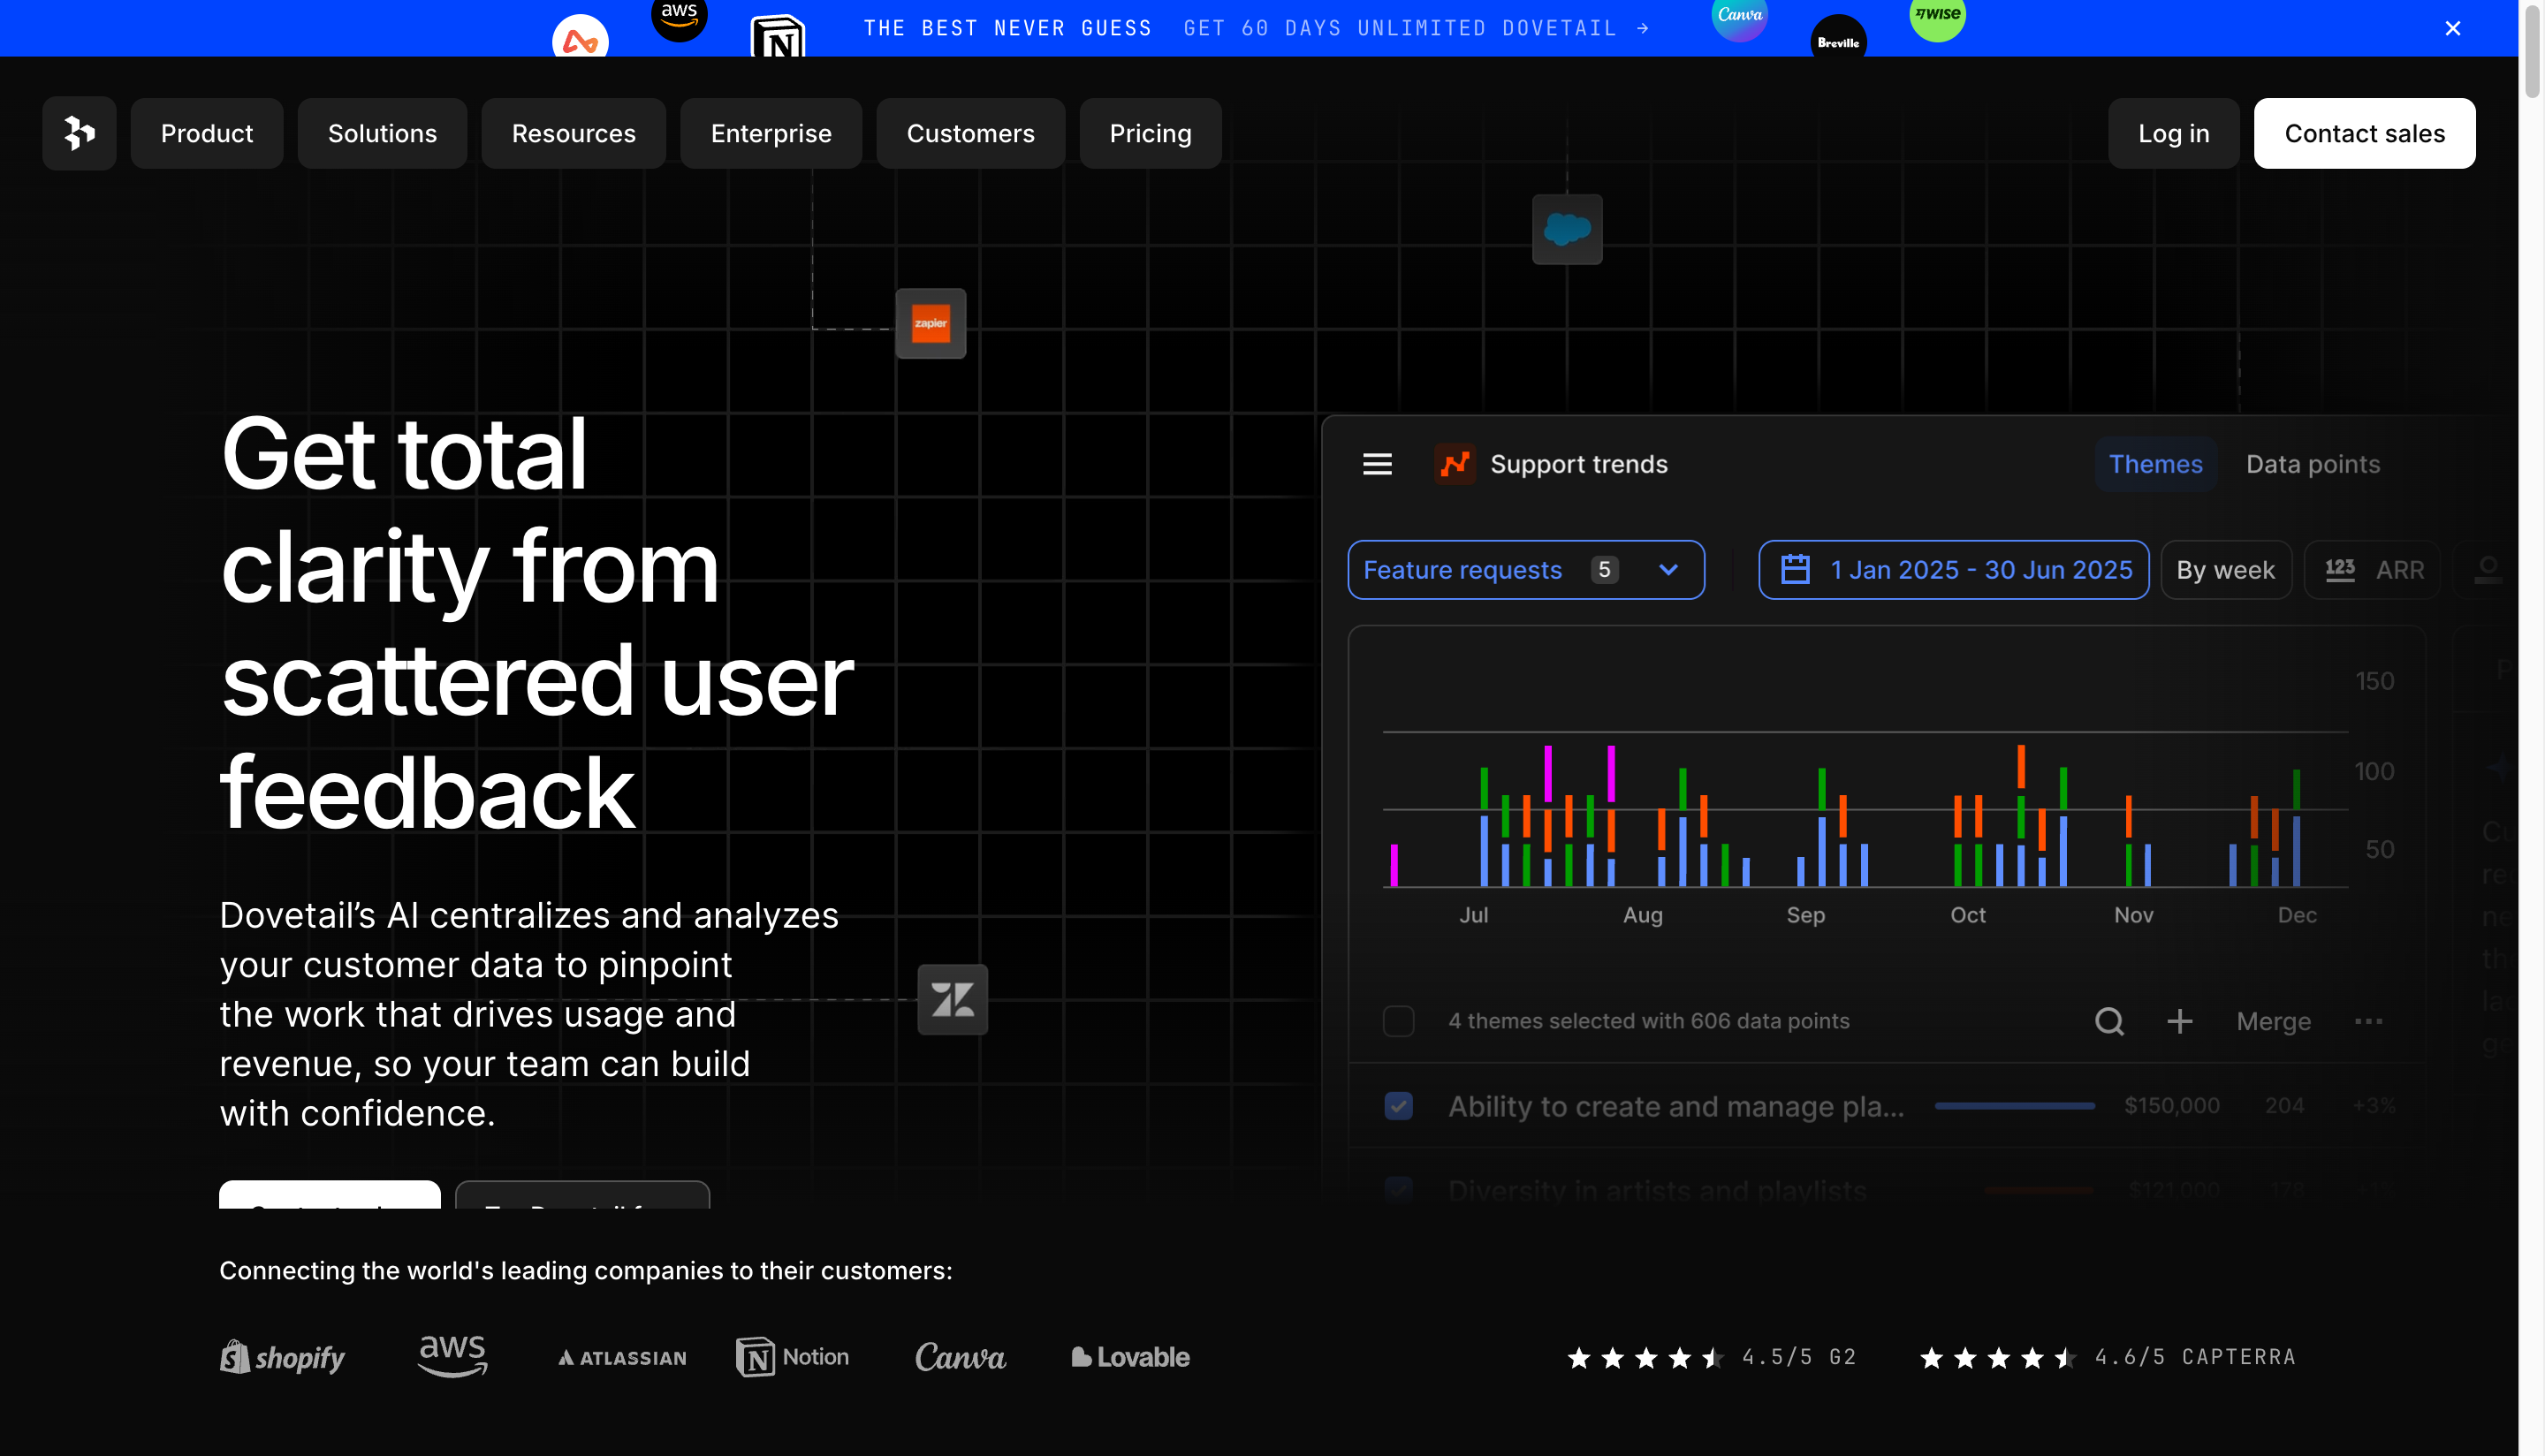Uncheck the Ability to create and manage theme

coord(1398,1106)
